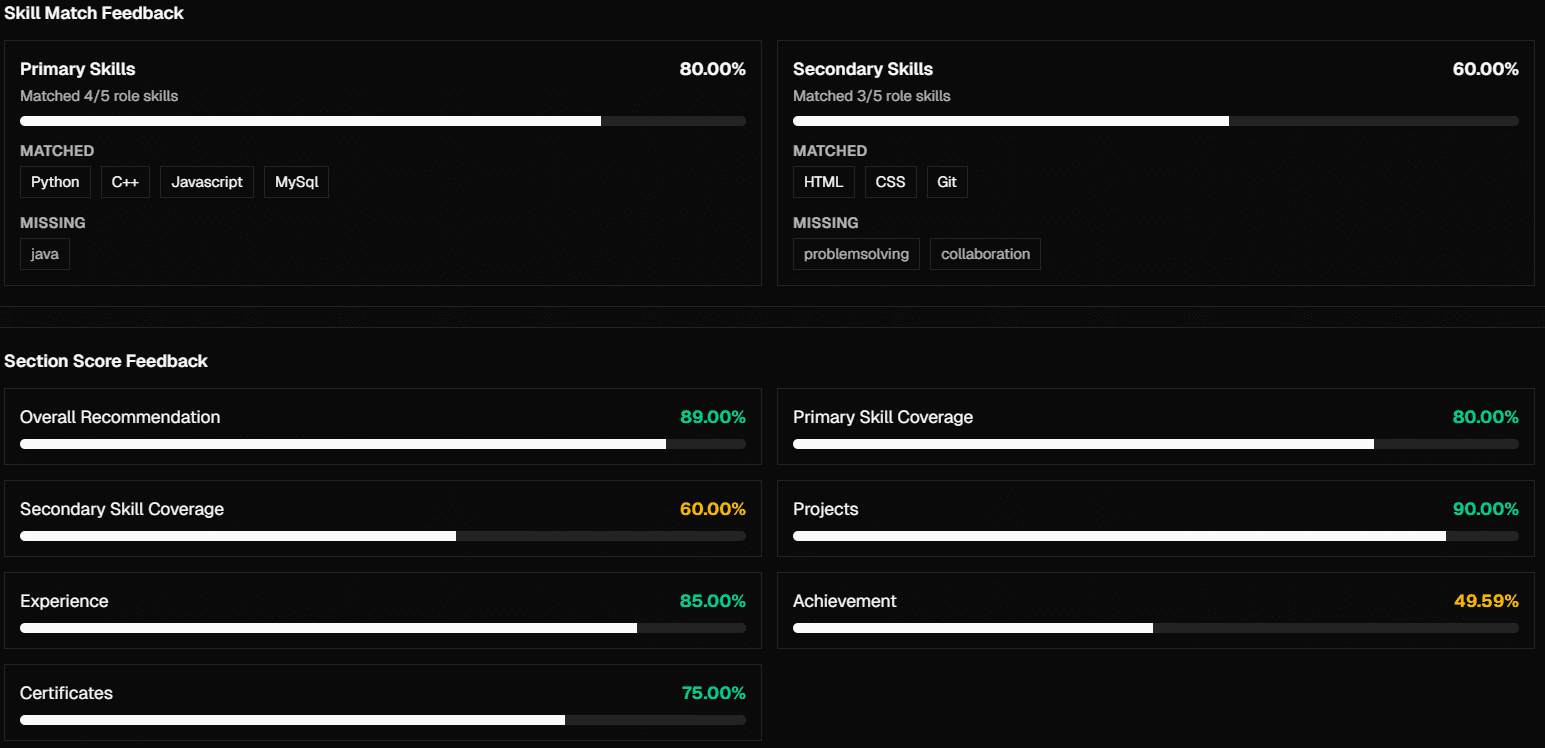
Task: Click the "Matched 4/5 role skills" text
Action: (99, 96)
